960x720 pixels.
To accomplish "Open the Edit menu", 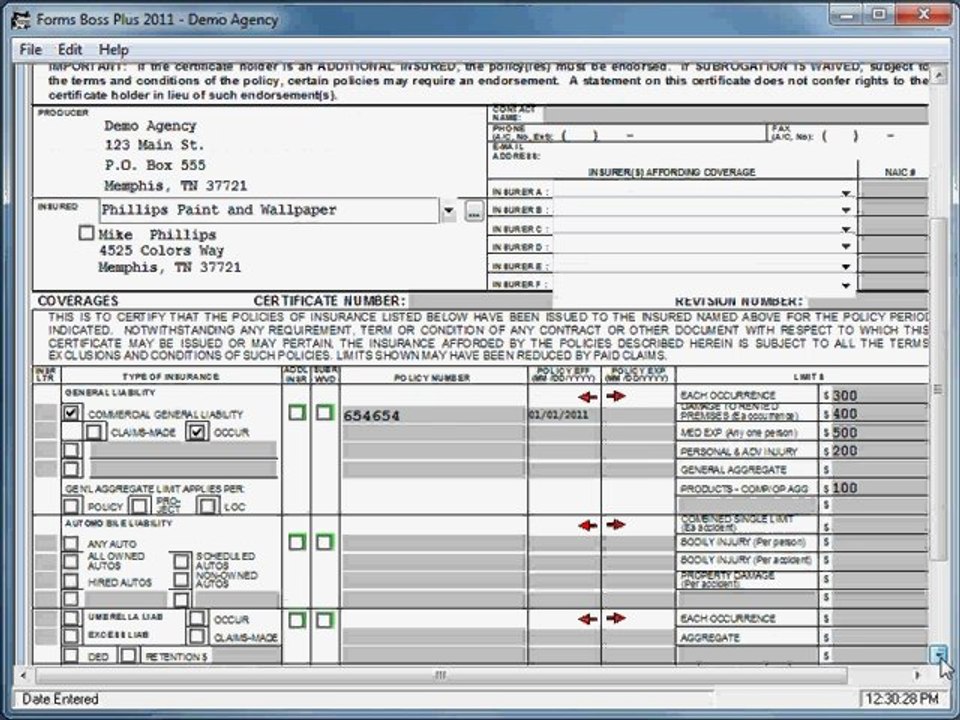I will (x=70, y=50).
